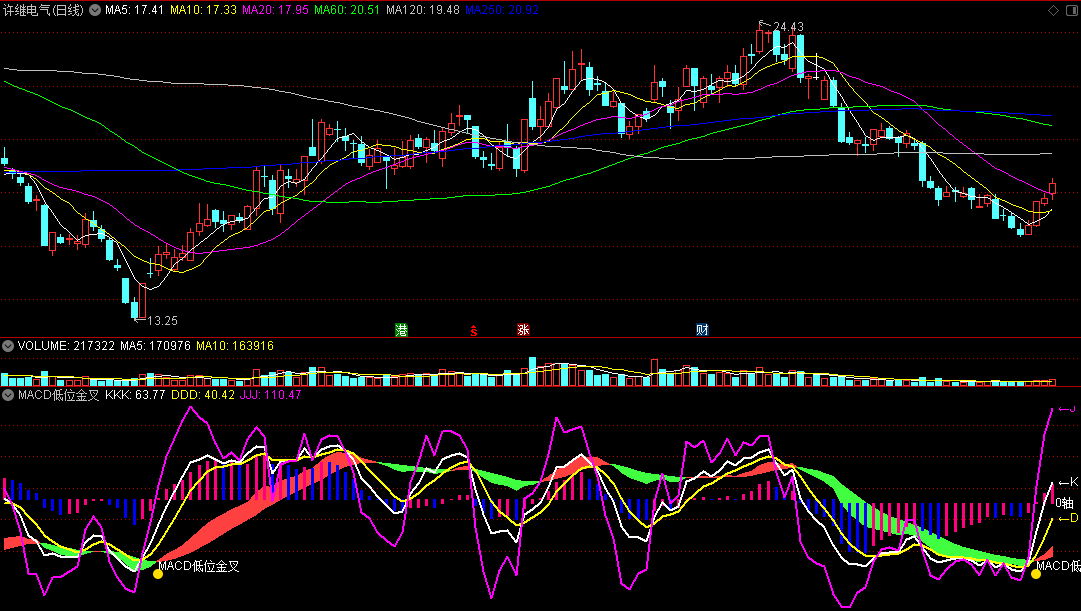Click the 0轴 axis label
The image size is (1081, 611).
(x=1064, y=503)
